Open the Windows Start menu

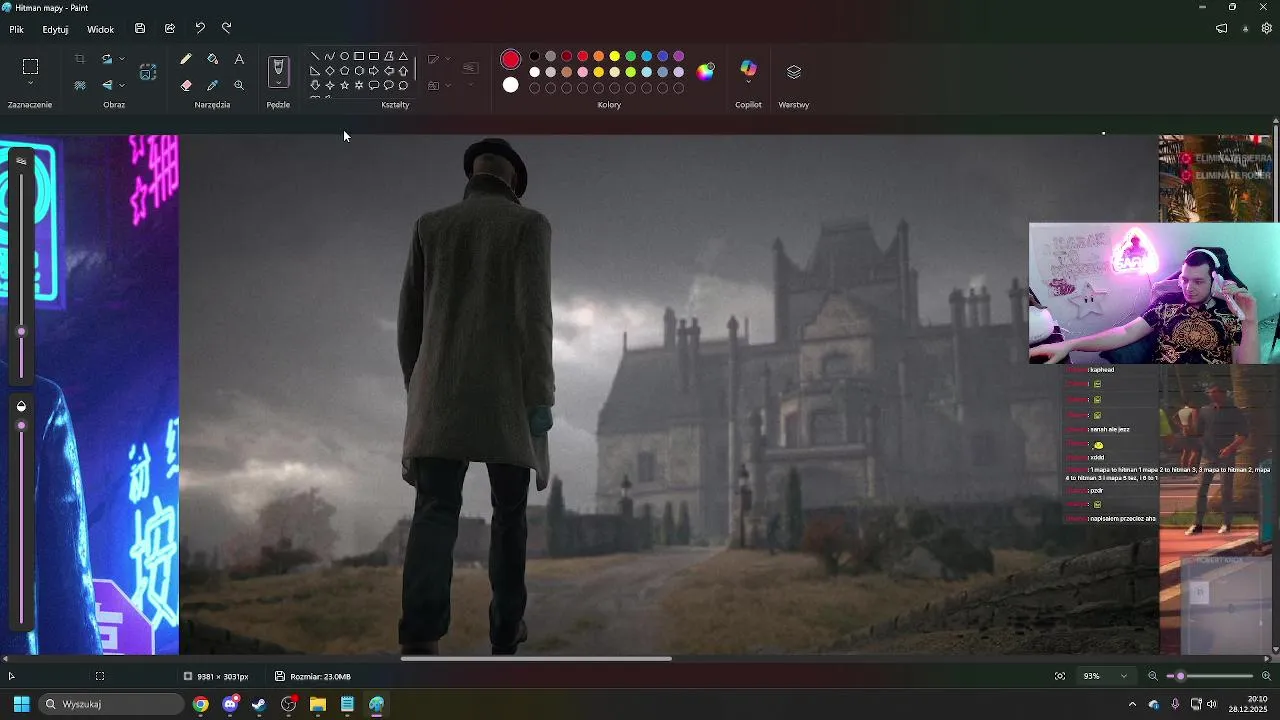(21, 704)
